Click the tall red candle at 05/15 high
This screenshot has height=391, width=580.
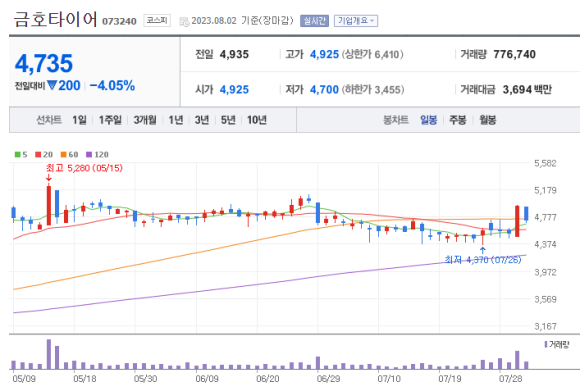(49, 205)
